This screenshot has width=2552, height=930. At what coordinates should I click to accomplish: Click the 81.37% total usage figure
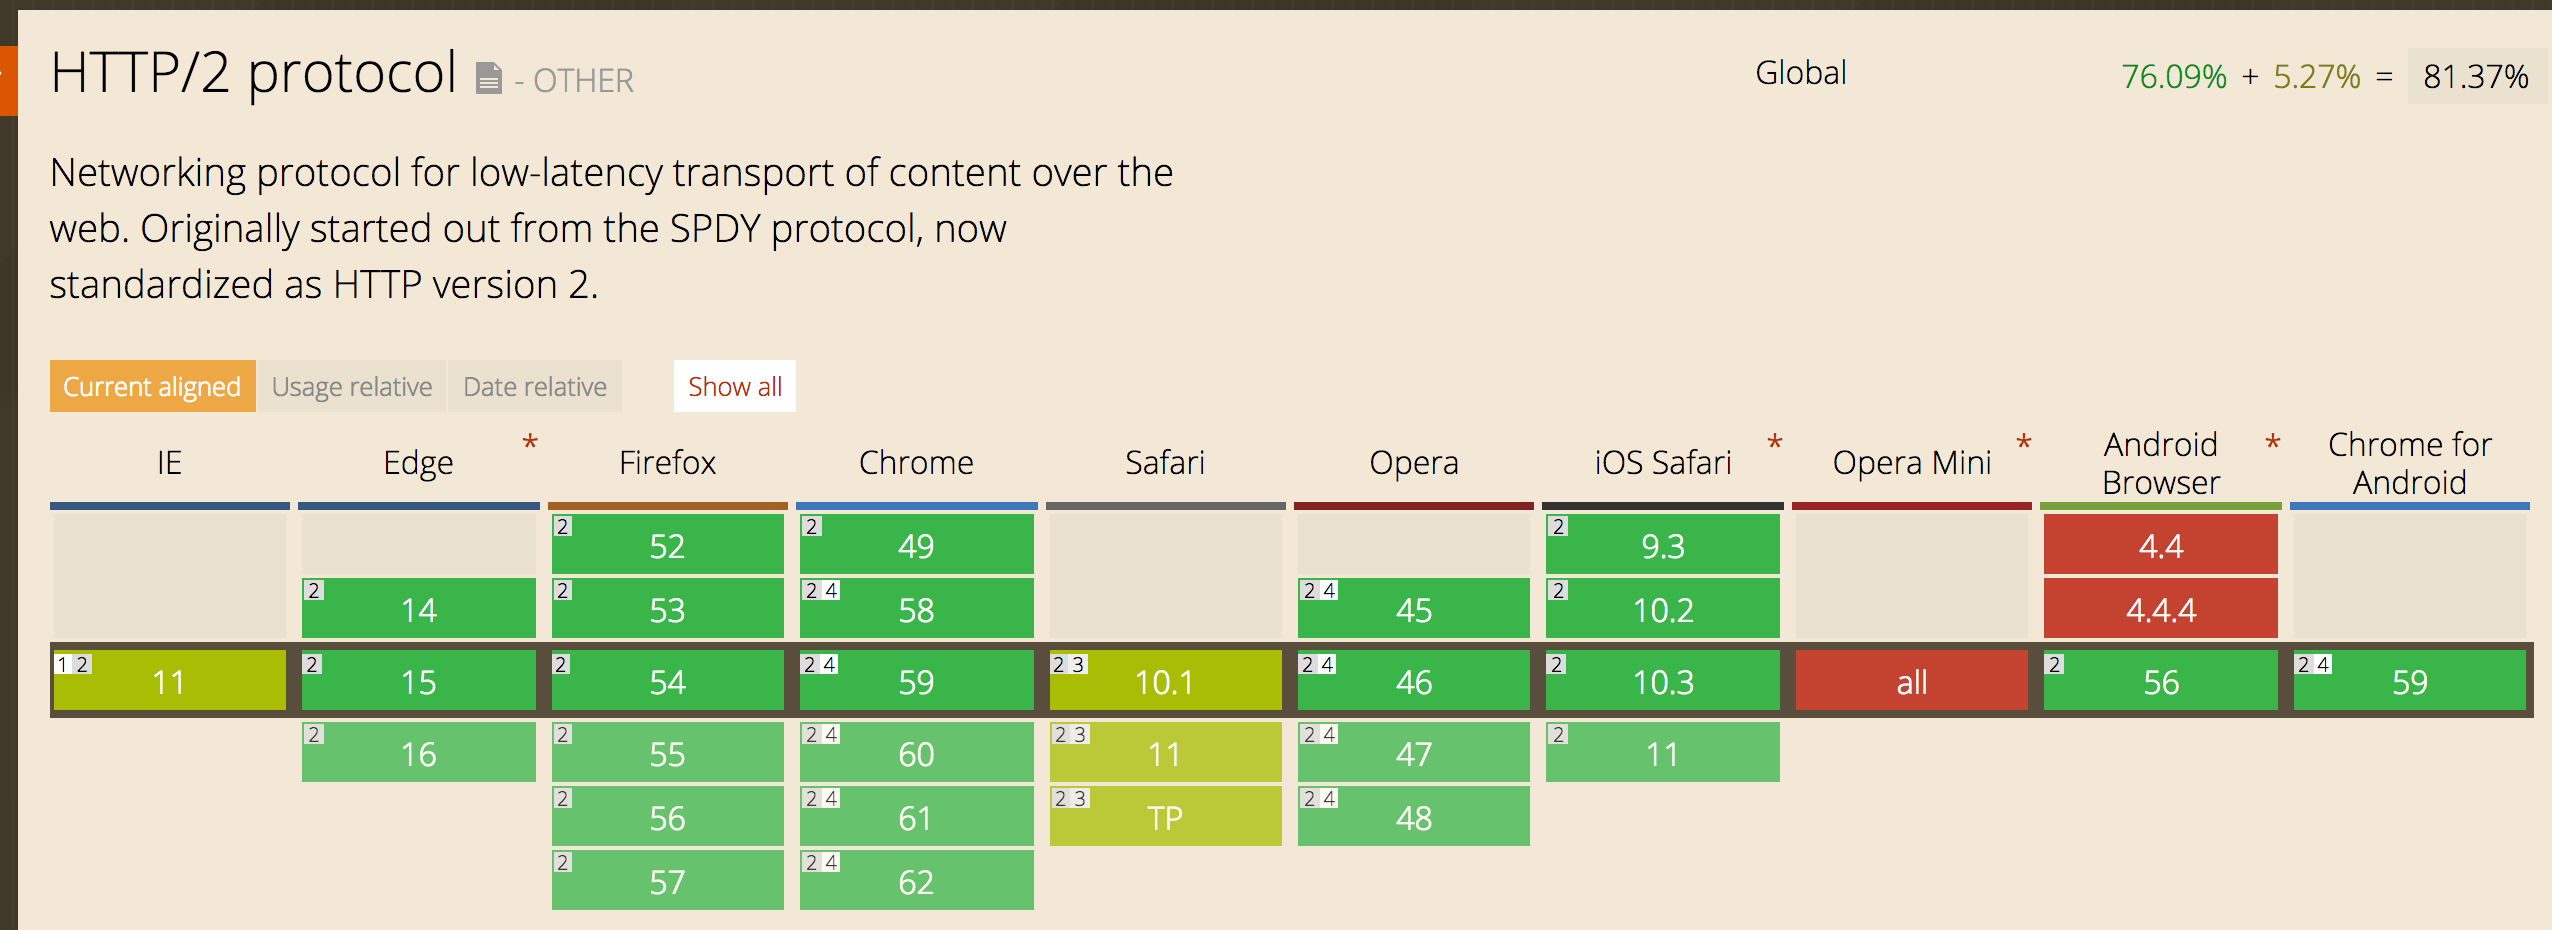[2476, 76]
